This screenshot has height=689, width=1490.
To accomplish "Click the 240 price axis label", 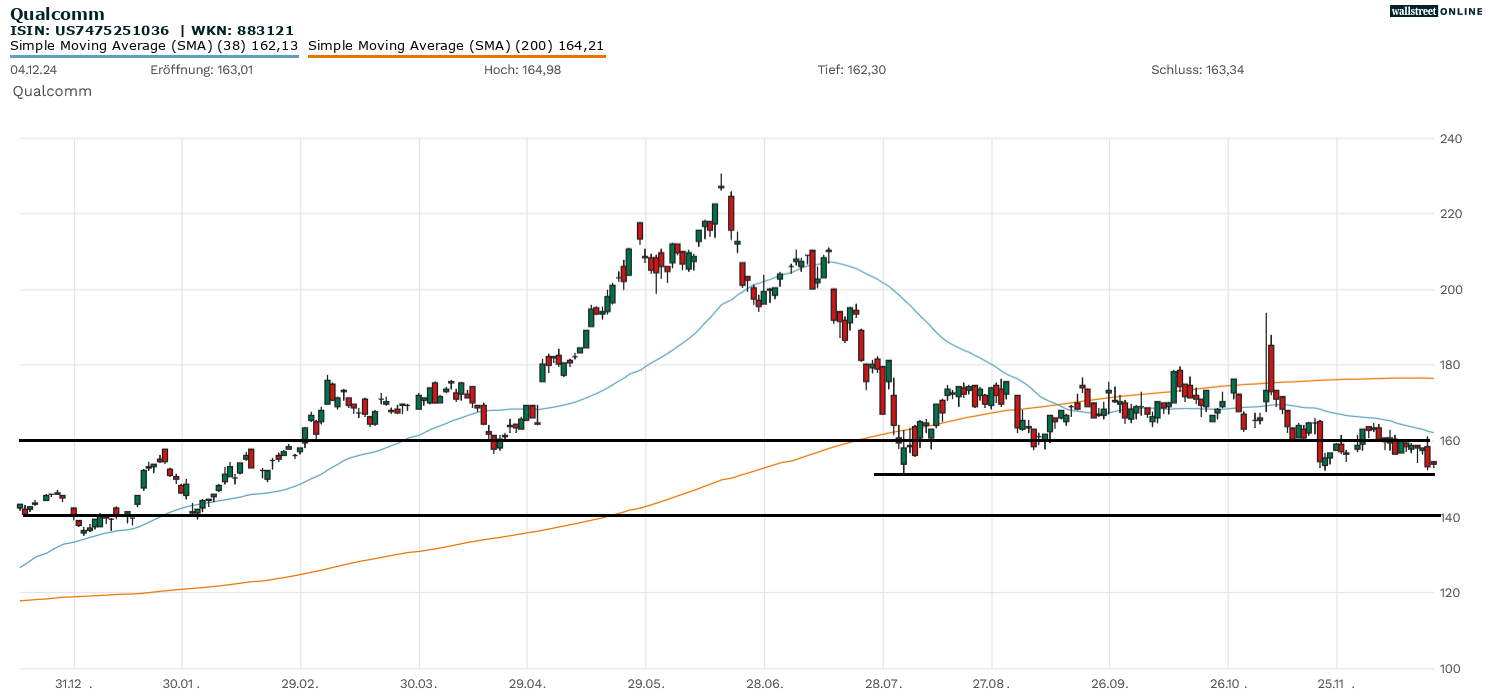I will coord(1451,139).
